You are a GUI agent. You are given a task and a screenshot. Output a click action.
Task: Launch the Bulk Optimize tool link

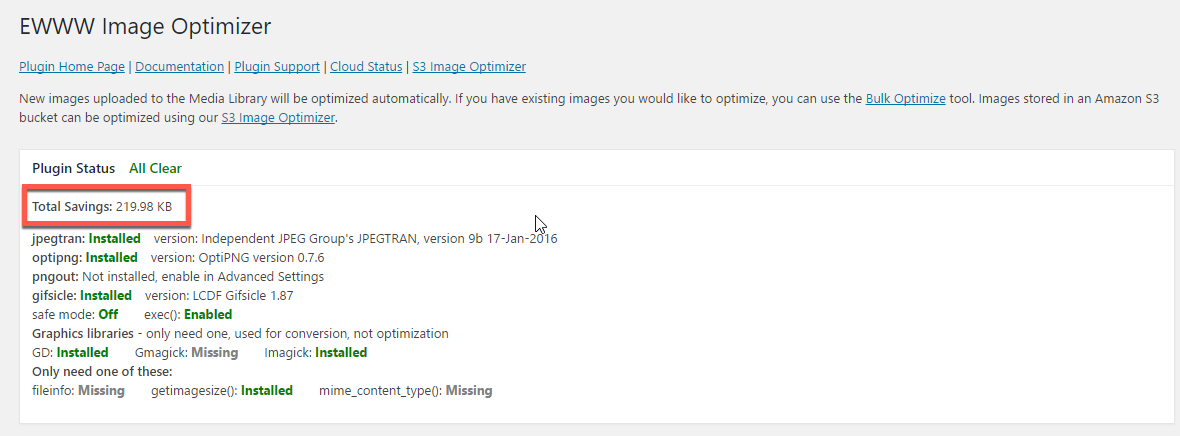[905, 99]
